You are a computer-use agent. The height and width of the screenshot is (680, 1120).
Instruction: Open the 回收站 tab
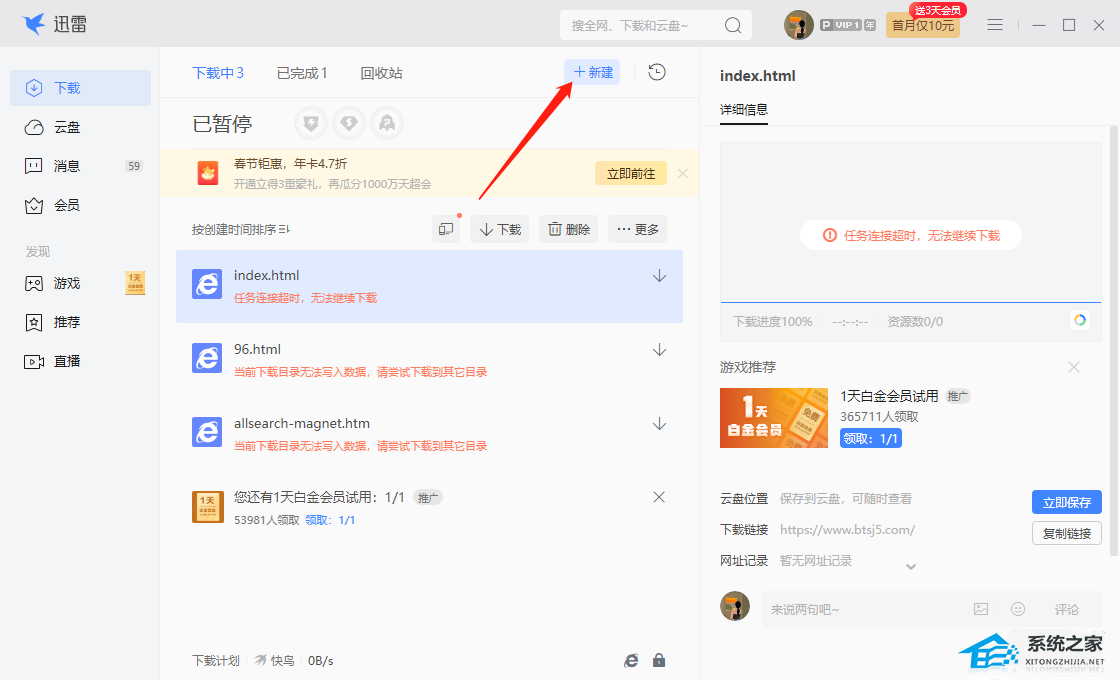click(381, 73)
